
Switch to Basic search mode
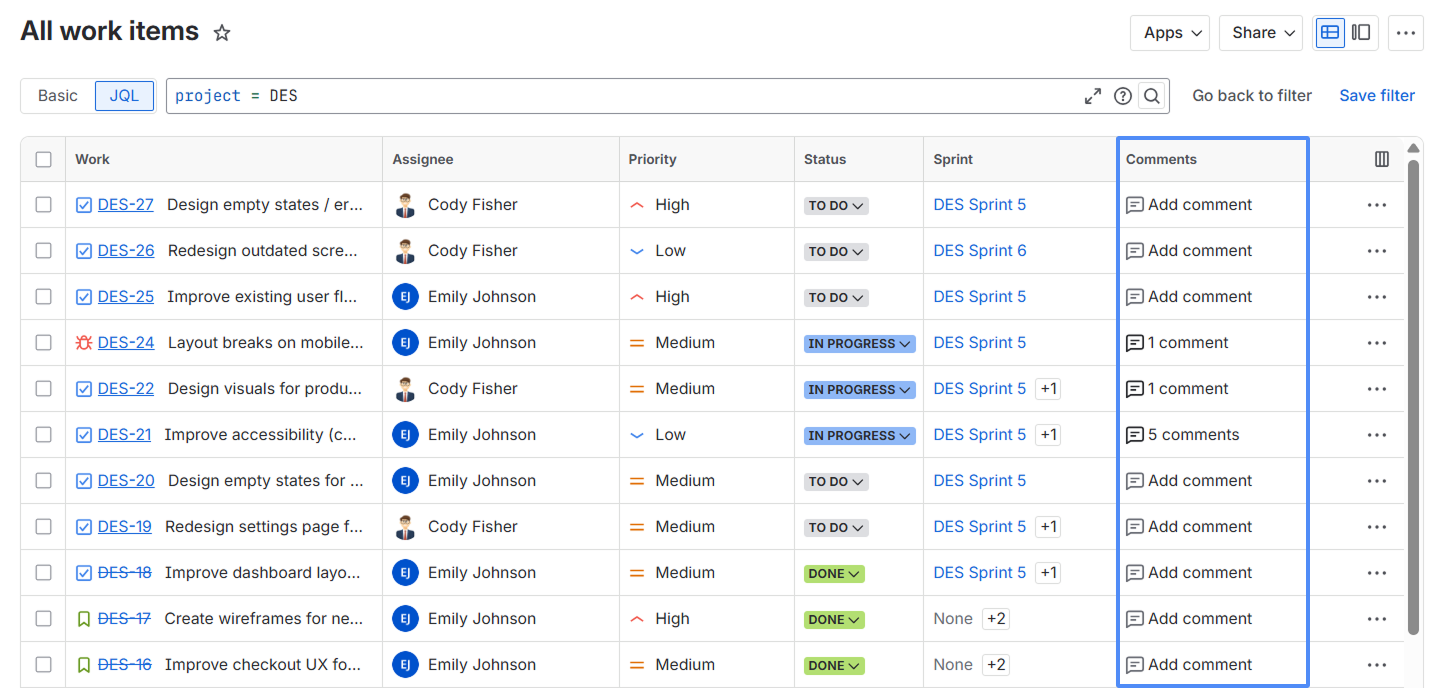point(58,96)
